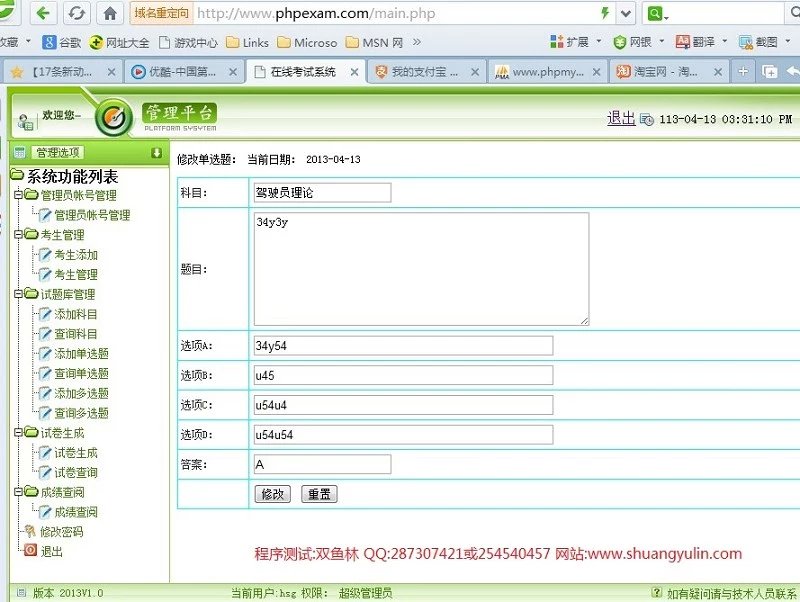Focus the 选项D input field
The width and height of the screenshot is (800, 602).
(403, 435)
